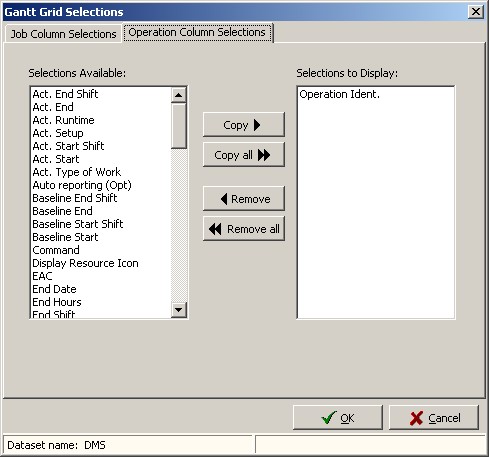Image resolution: width=489 pixels, height=457 pixels.
Task: Select Operation Ident. in display list
Action: click(339, 94)
